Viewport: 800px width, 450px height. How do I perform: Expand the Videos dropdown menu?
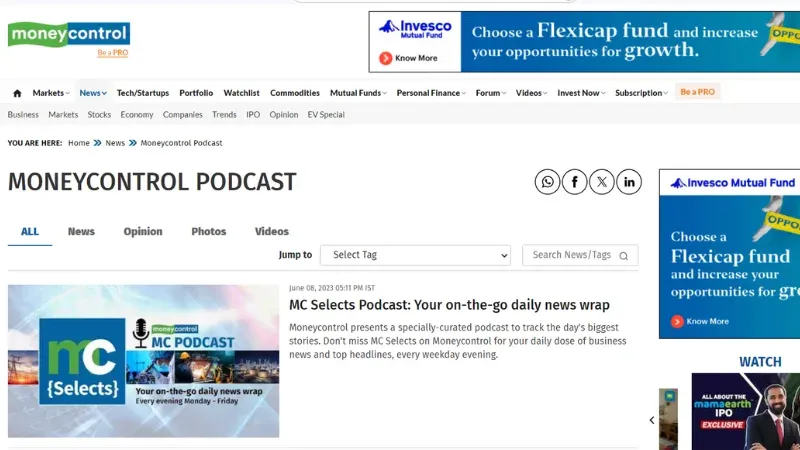pos(531,93)
